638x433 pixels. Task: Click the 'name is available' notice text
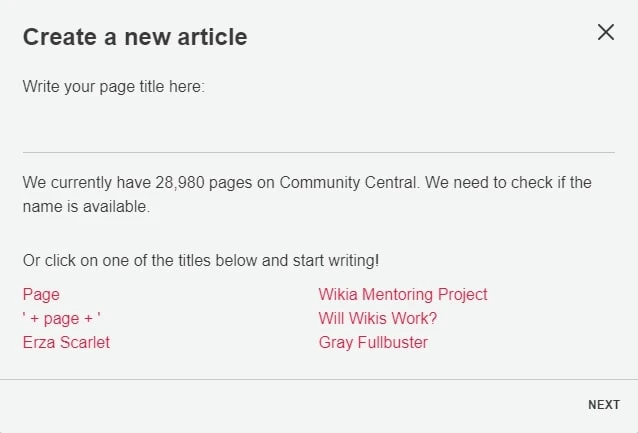(86, 207)
